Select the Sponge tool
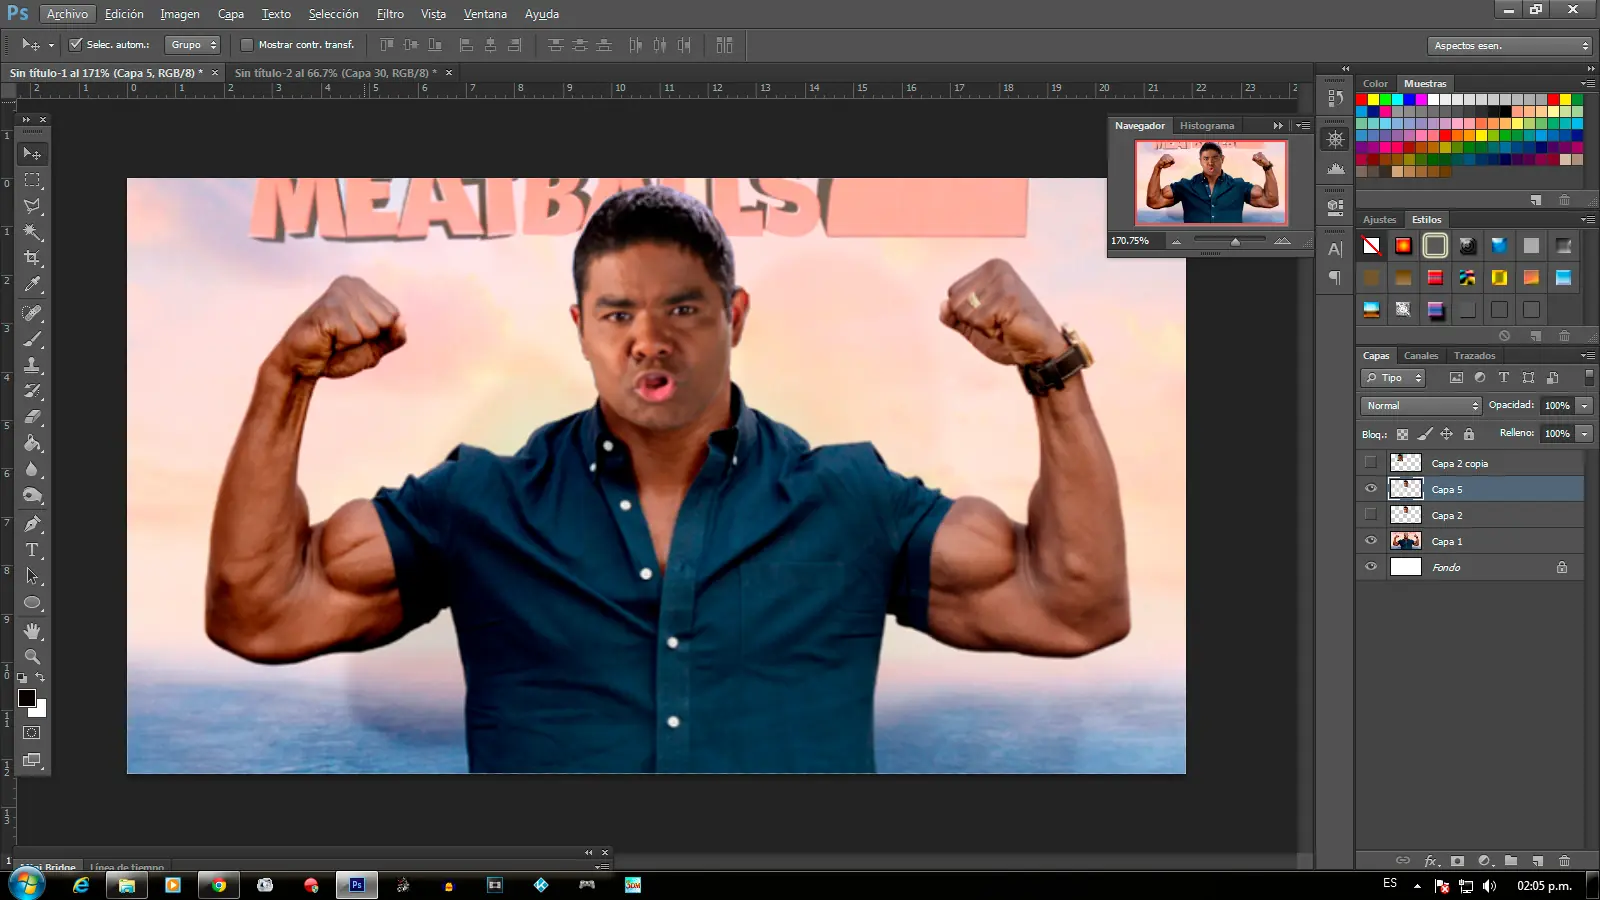The height and width of the screenshot is (900, 1600). point(32,495)
